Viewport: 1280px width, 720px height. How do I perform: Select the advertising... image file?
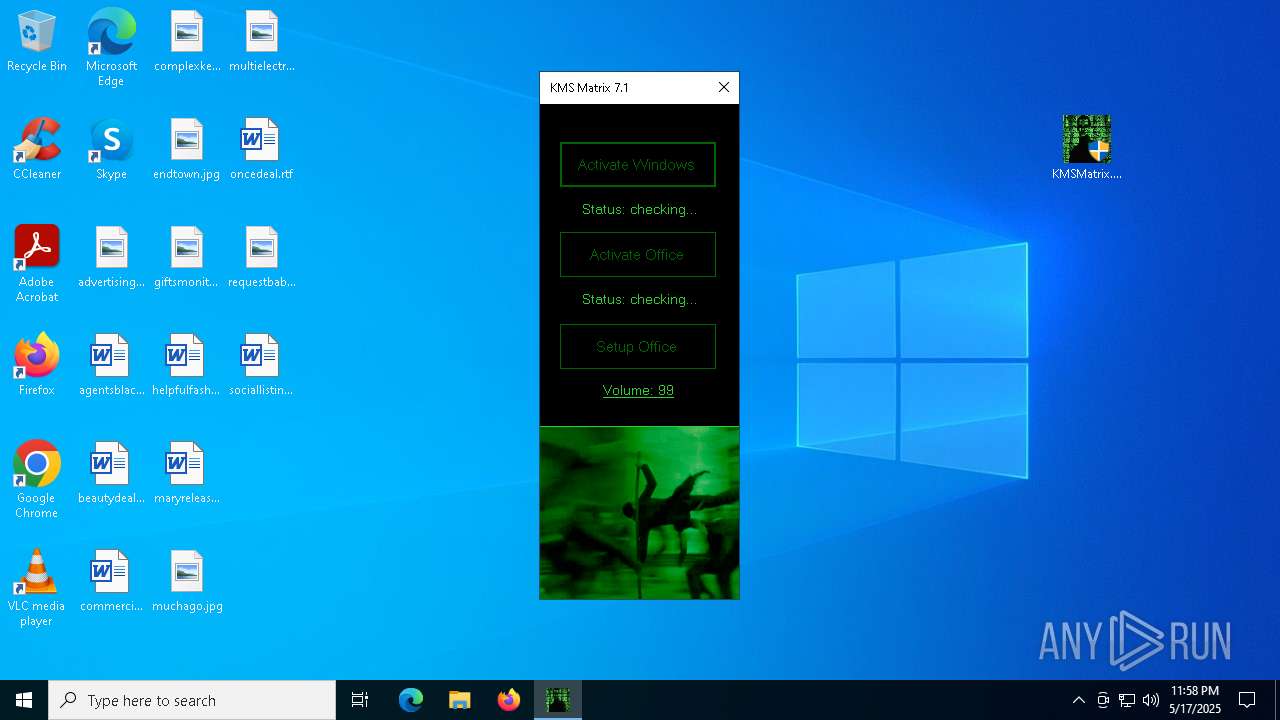tap(111, 258)
